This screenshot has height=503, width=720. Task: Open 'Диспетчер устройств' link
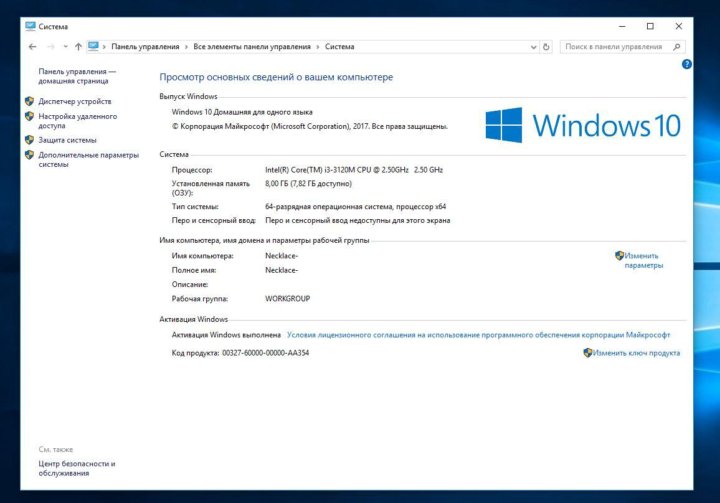75,102
